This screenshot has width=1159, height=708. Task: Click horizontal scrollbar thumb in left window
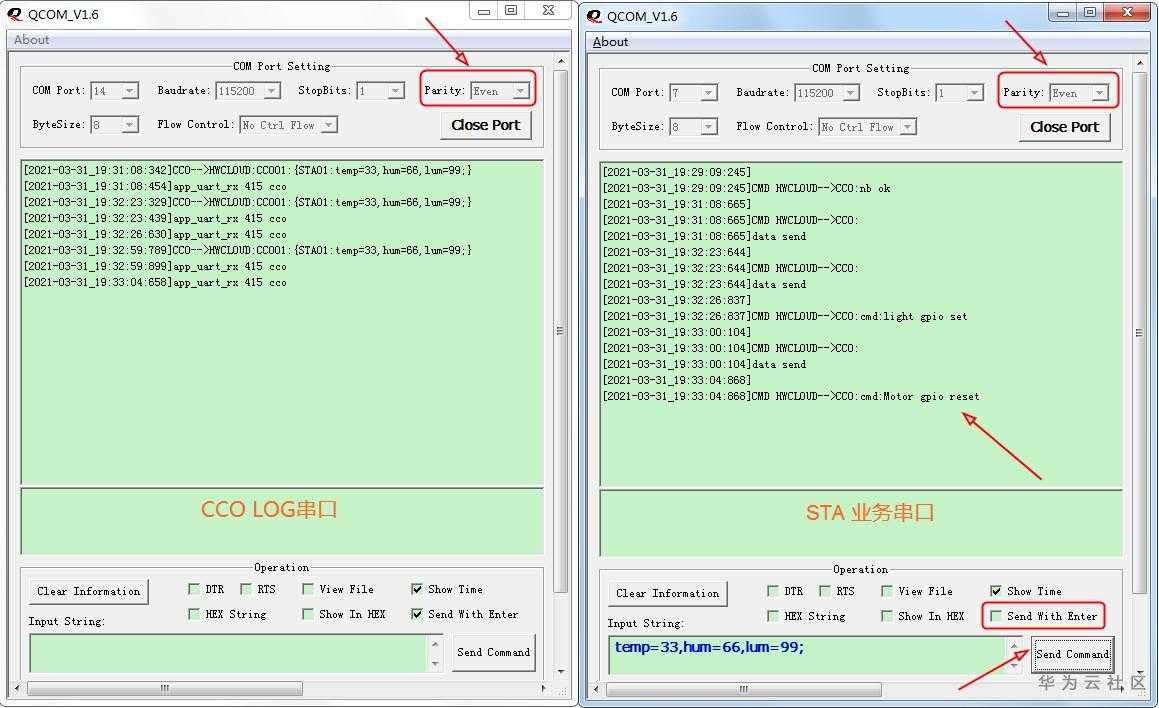point(165,688)
